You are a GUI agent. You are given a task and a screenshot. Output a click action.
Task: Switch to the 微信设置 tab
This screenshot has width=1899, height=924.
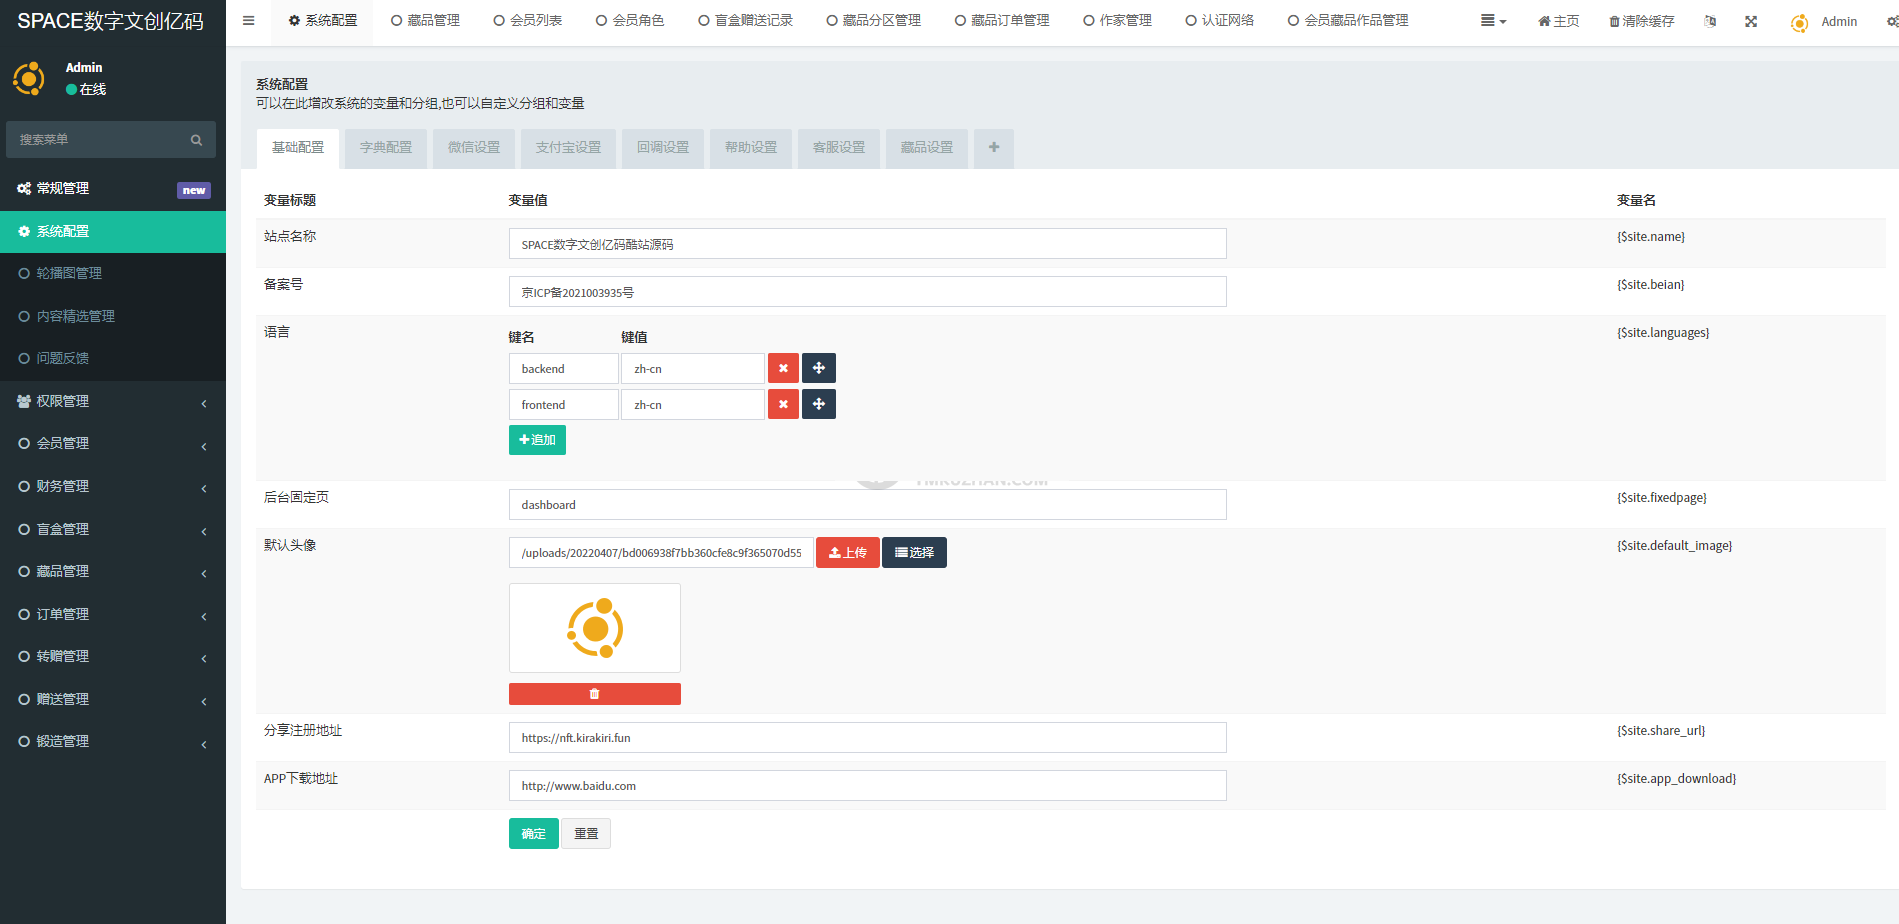473,148
